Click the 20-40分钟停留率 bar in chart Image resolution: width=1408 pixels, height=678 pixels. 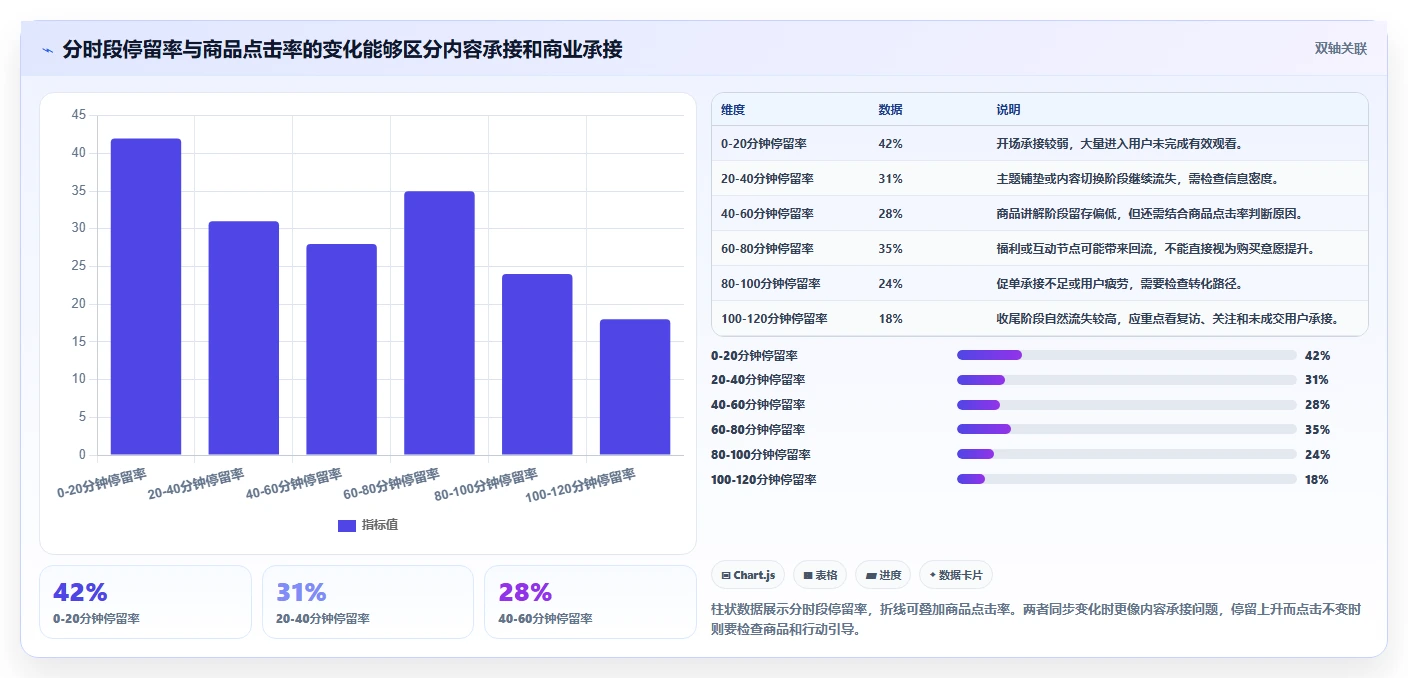[244, 338]
